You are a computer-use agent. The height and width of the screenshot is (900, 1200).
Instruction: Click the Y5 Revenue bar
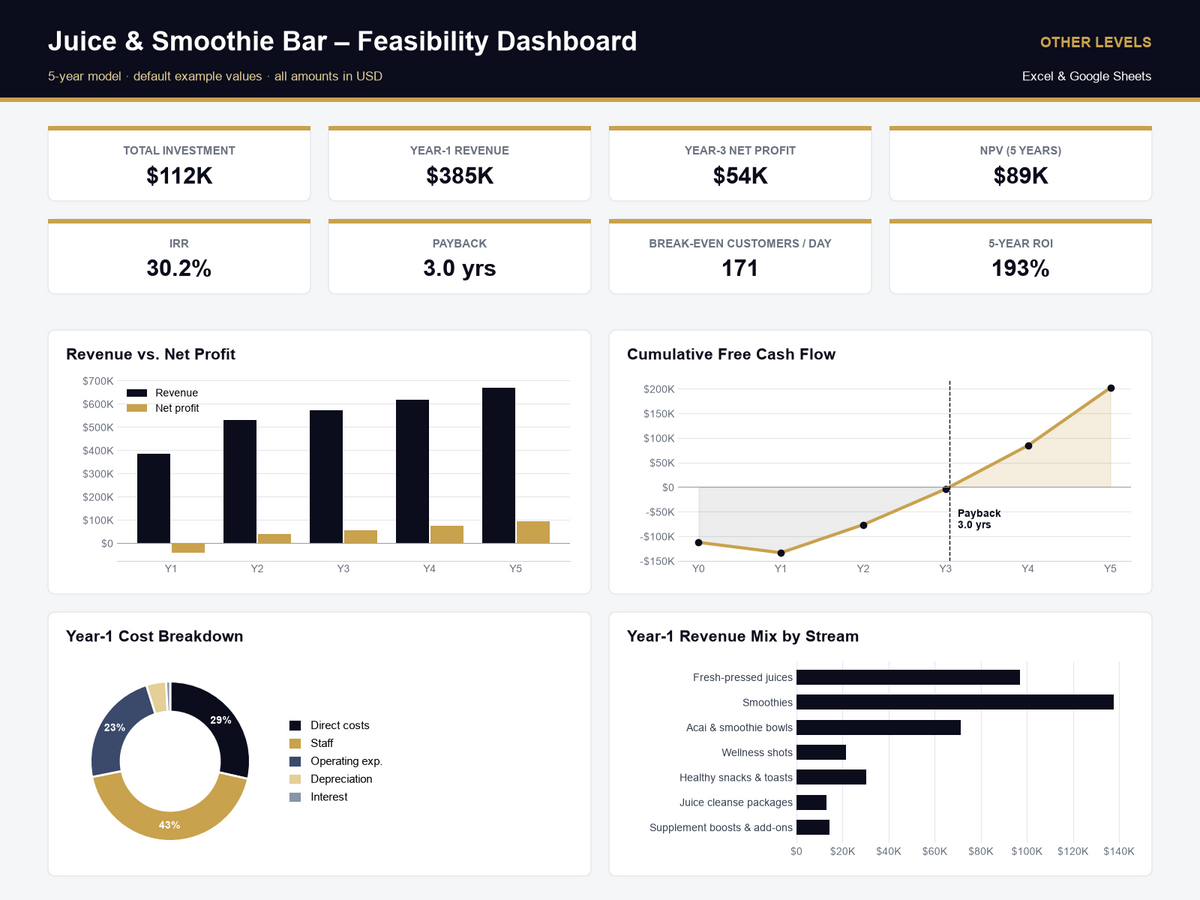499,466
